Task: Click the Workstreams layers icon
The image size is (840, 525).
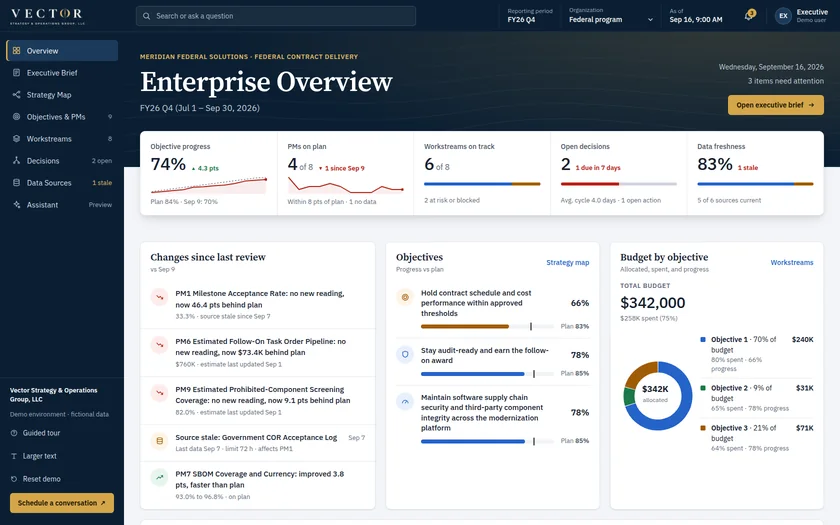Action: point(17,138)
